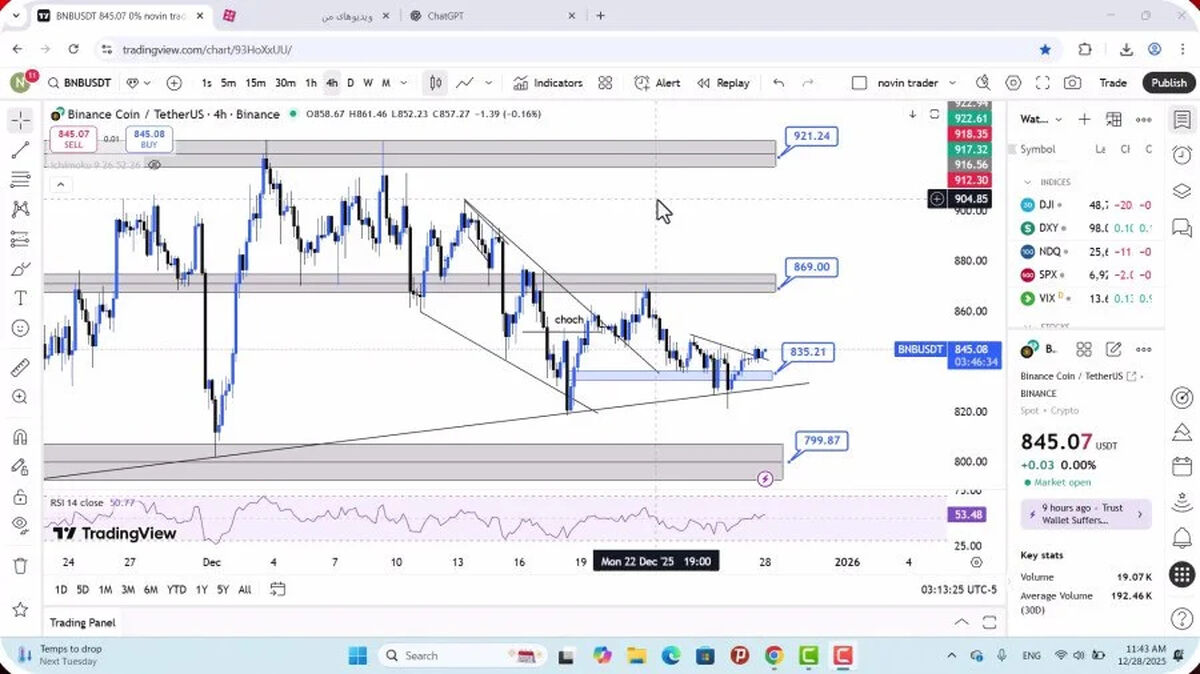The width and height of the screenshot is (1200, 674).
Task: Open the chart patterns tool group
Action: pos(20,209)
